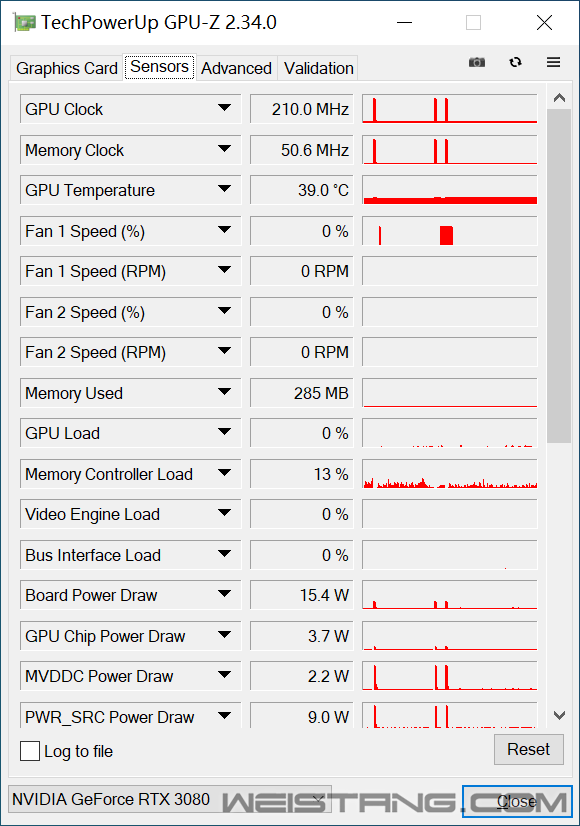Expand the GPU Temperature dropdown arrow
Screen dimensions: 580x826
click(x=224, y=189)
